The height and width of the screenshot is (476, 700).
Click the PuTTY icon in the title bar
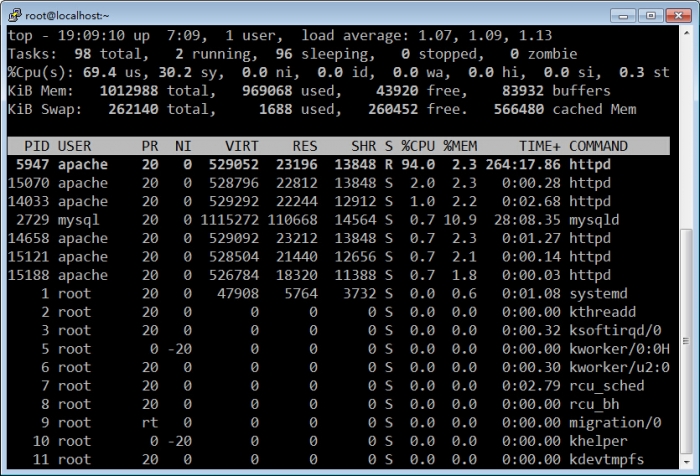[x=15, y=15]
